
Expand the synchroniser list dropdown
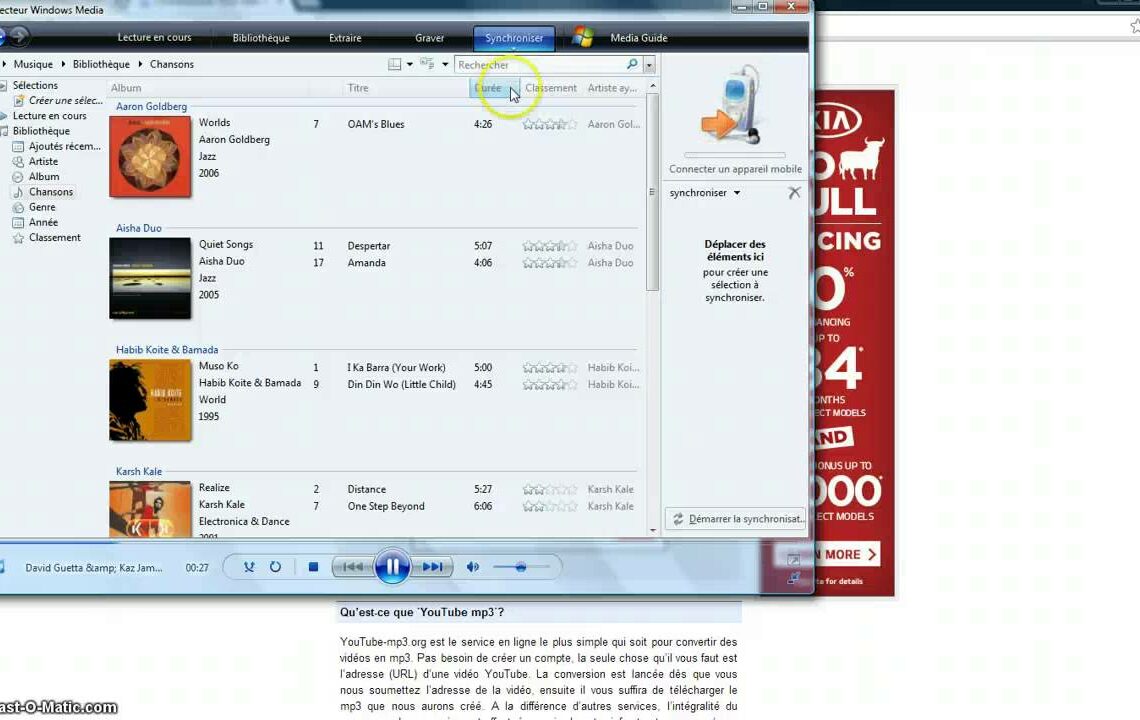tap(737, 193)
